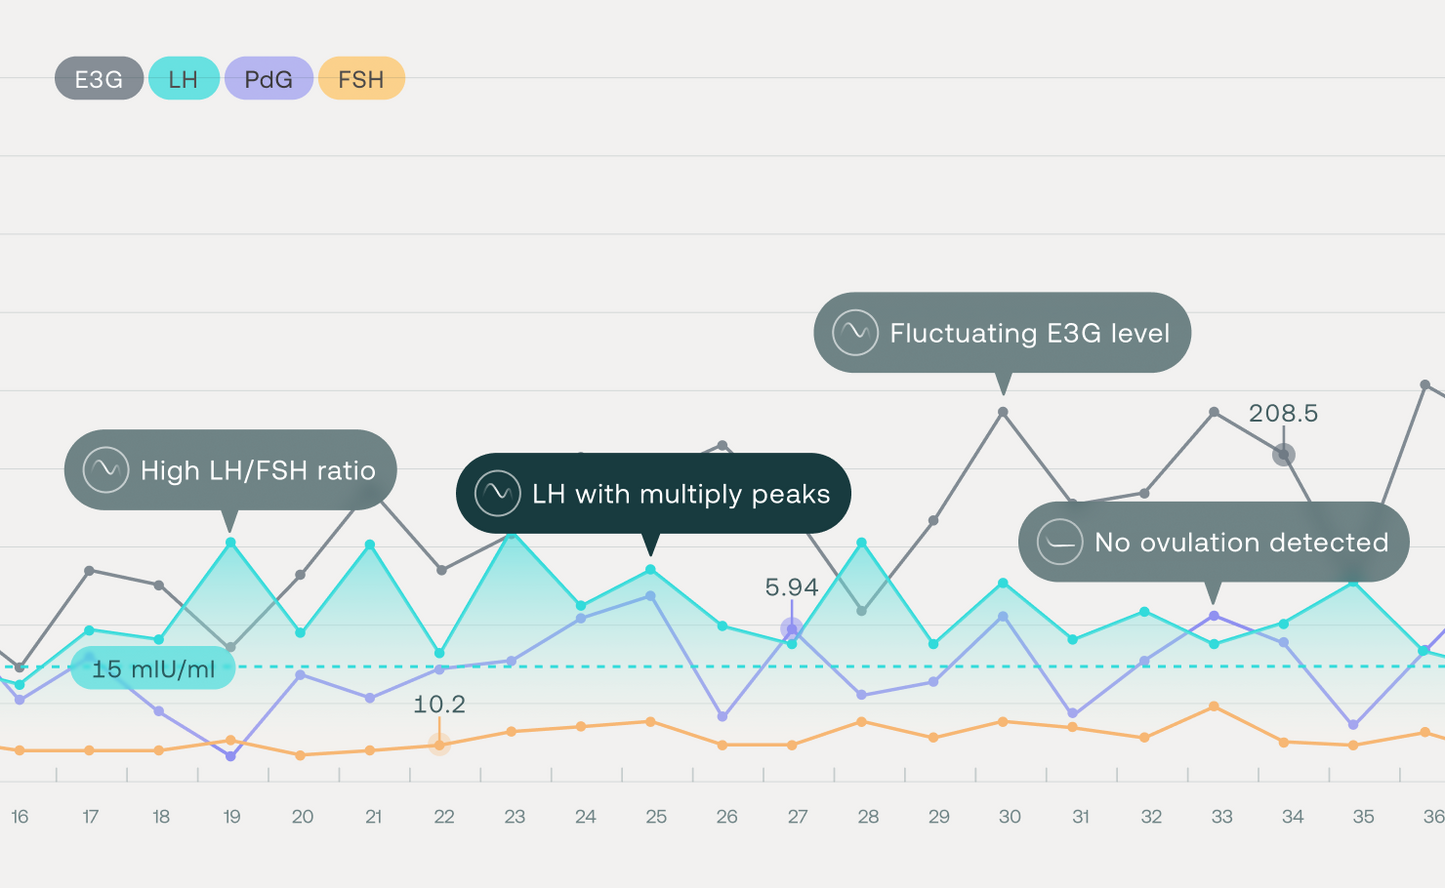The height and width of the screenshot is (888, 1445).
Task: Click the LH peak point at day 19
Action: click(x=231, y=542)
